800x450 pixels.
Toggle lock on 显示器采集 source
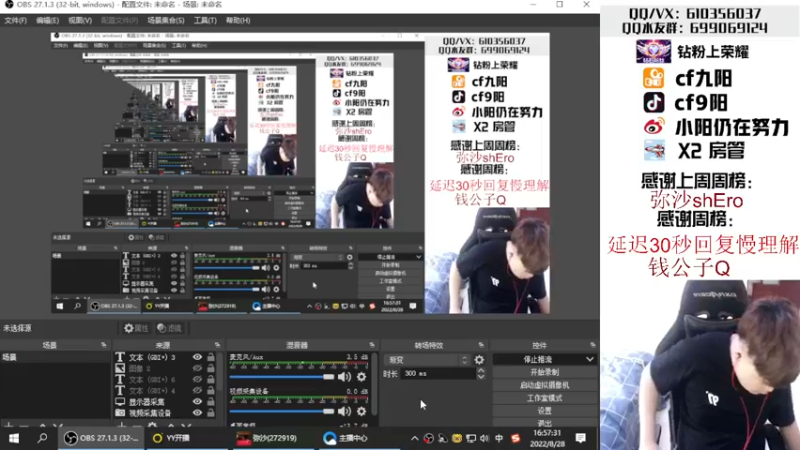pyautogui.click(x=211, y=402)
